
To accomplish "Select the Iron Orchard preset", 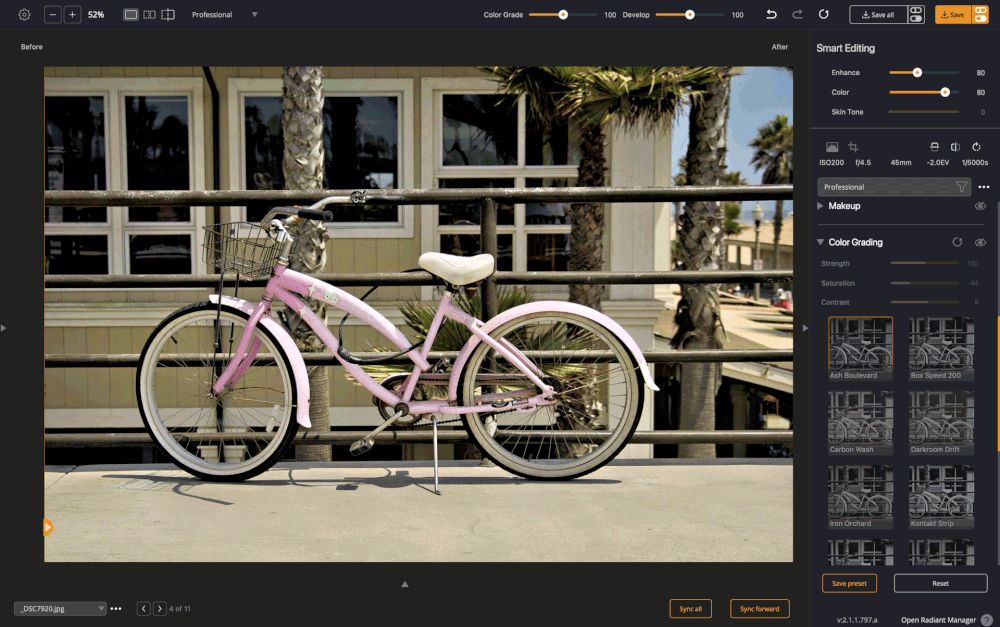I will pos(860,497).
